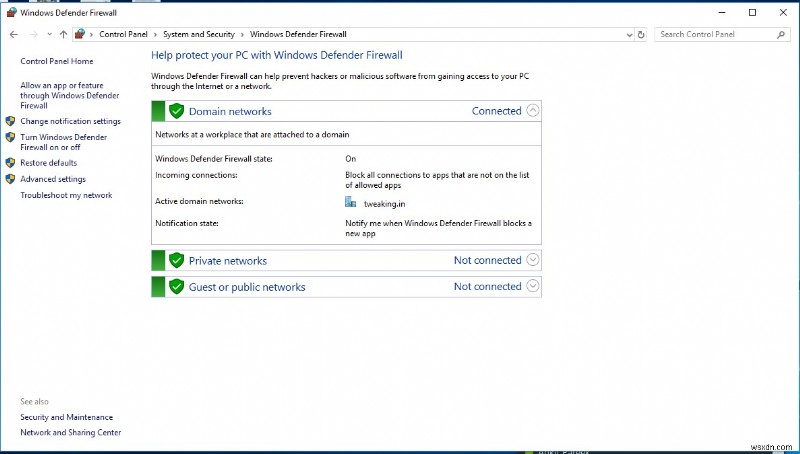
Task: Click the Private networks heading
Action: tap(228, 261)
